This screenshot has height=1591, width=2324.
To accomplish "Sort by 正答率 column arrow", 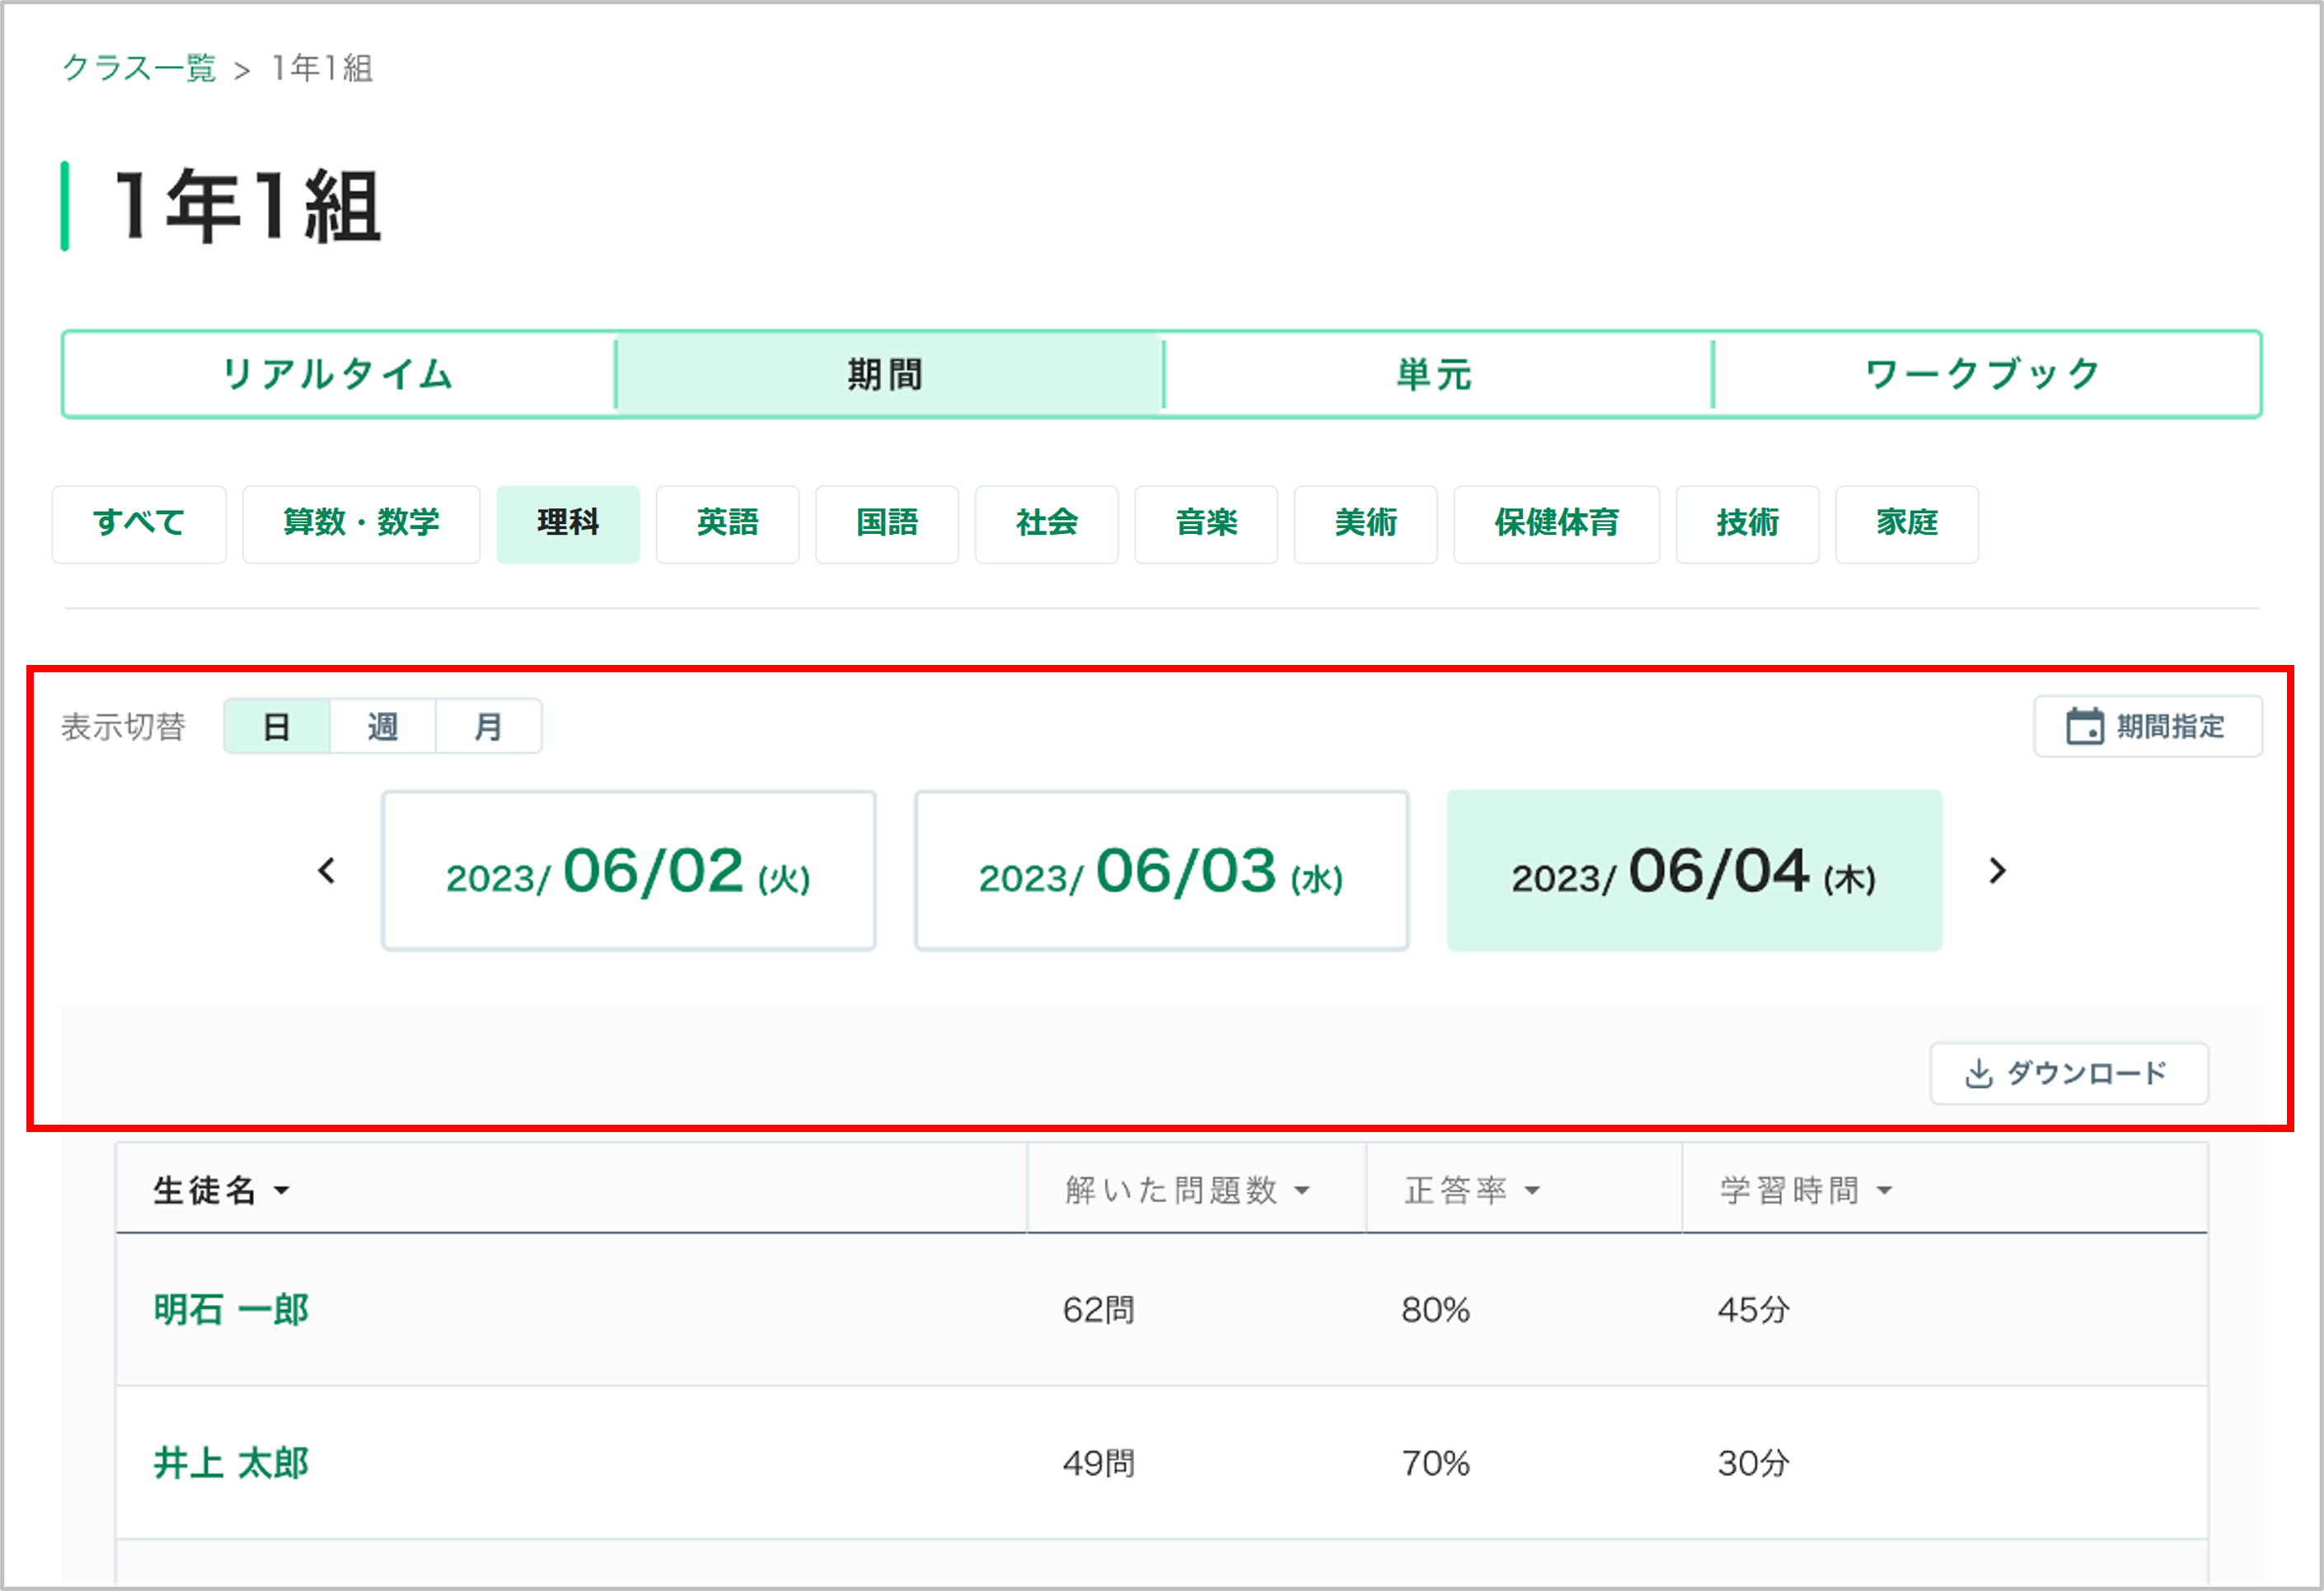I will (x=1532, y=1190).
